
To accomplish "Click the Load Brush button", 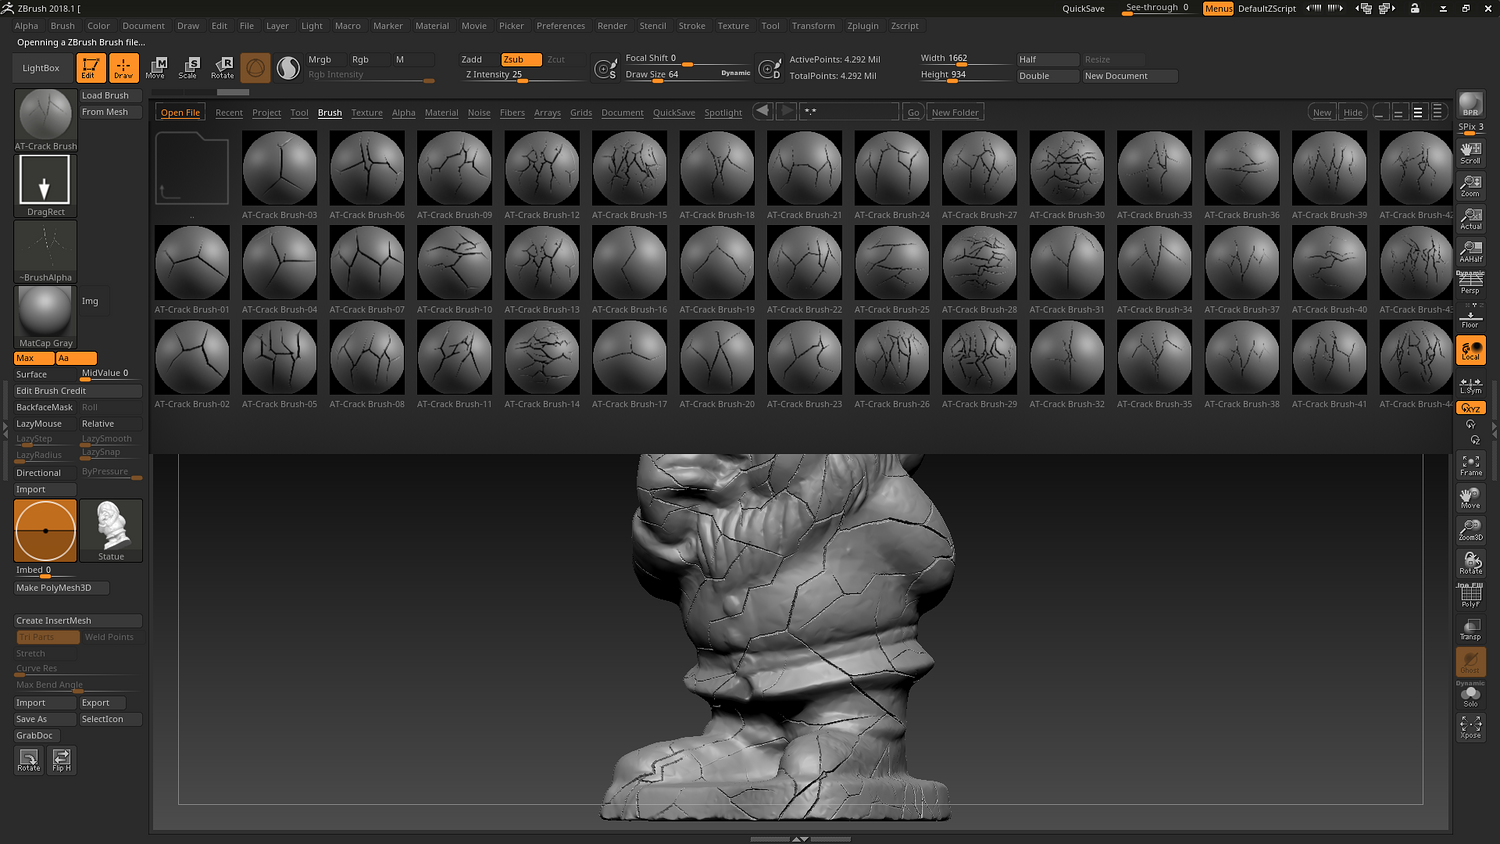I will [x=110, y=96].
